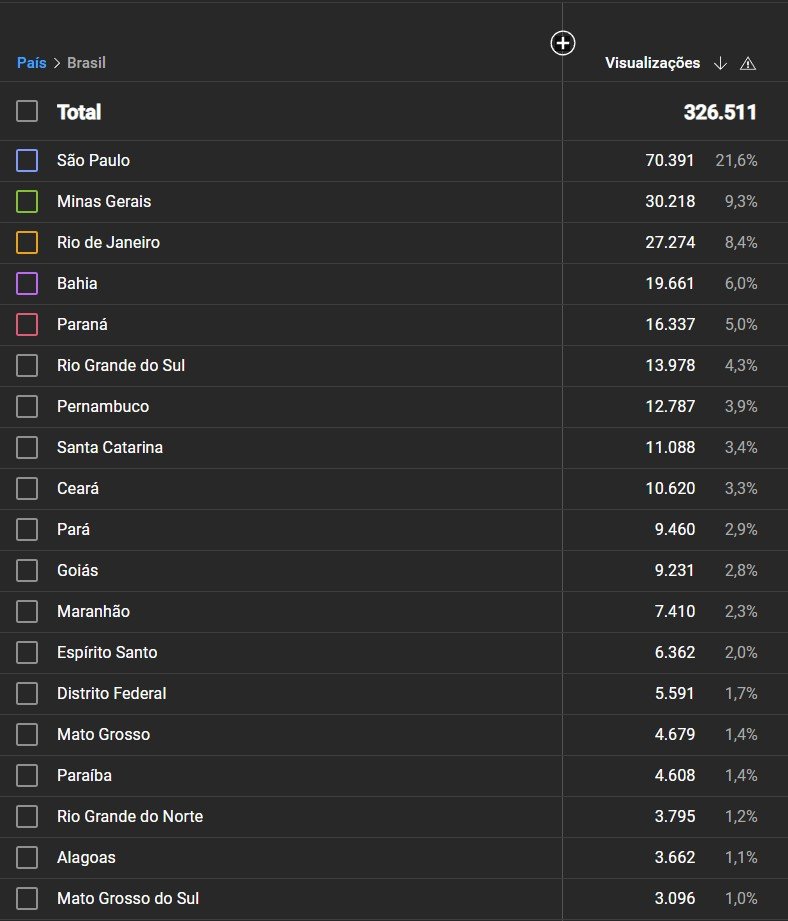The height and width of the screenshot is (921, 788).
Task: Toggle the Paraná red checkbox
Action: [x=27, y=324]
